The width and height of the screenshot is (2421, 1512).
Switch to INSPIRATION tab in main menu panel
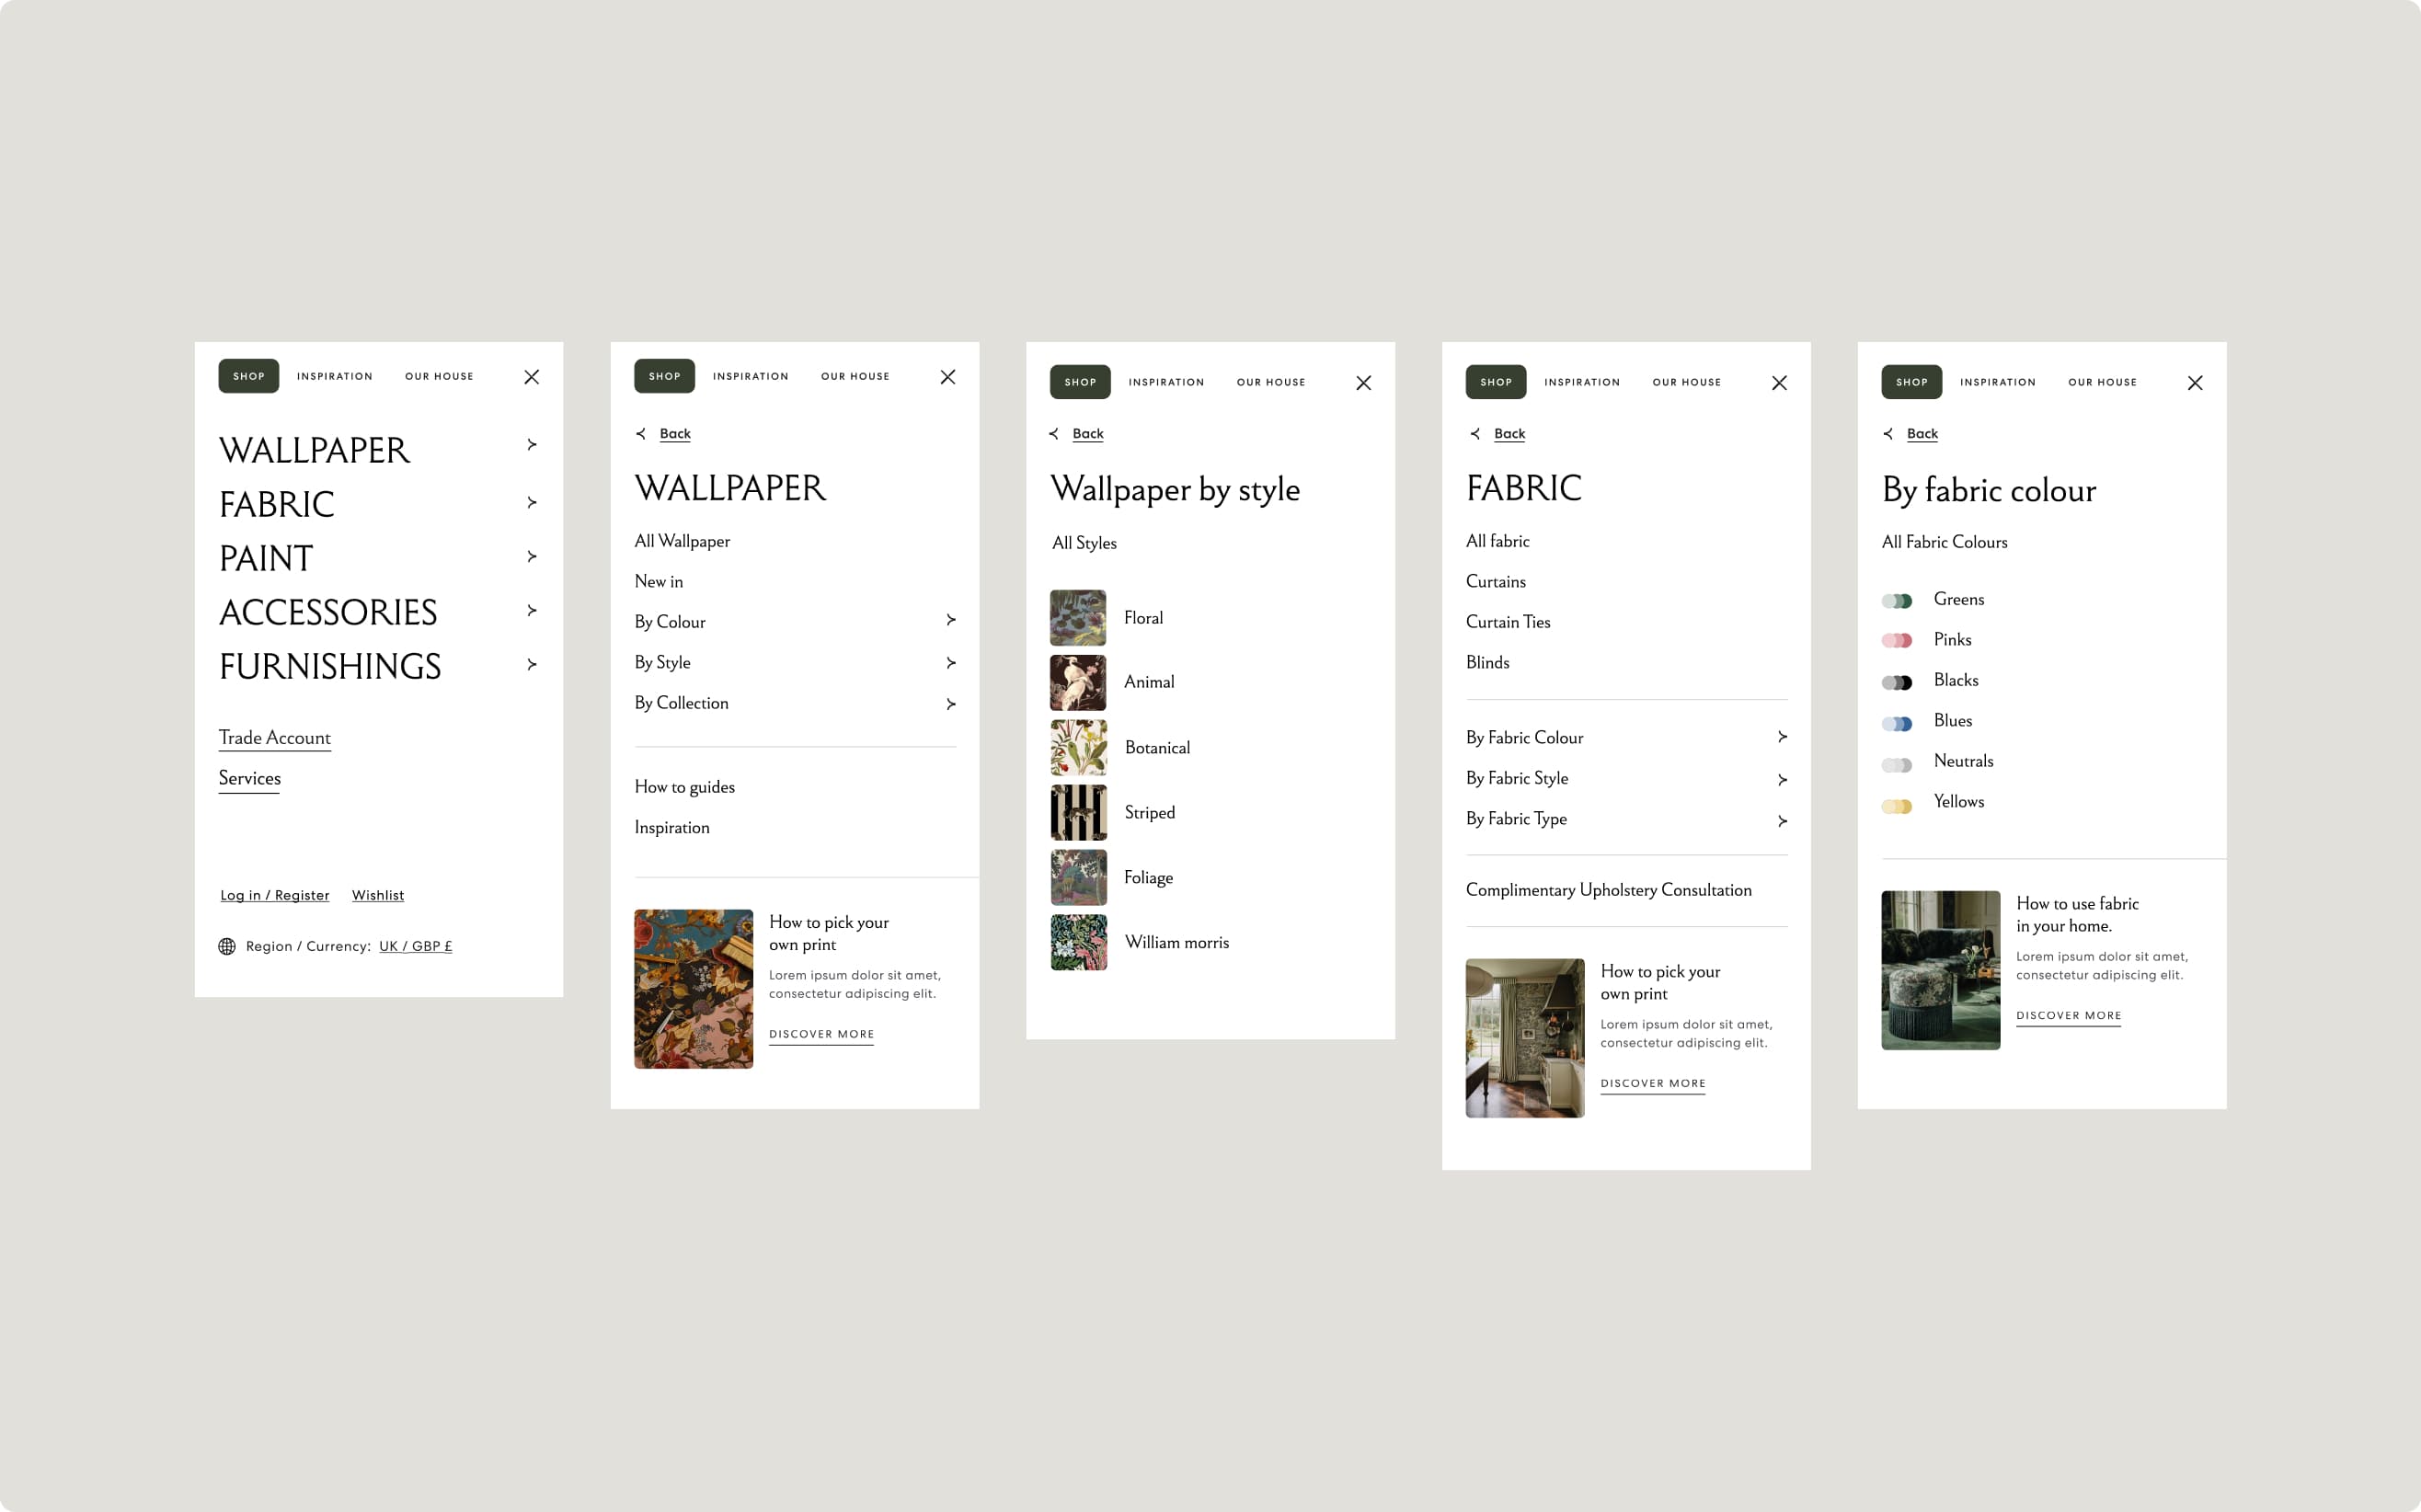335,376
